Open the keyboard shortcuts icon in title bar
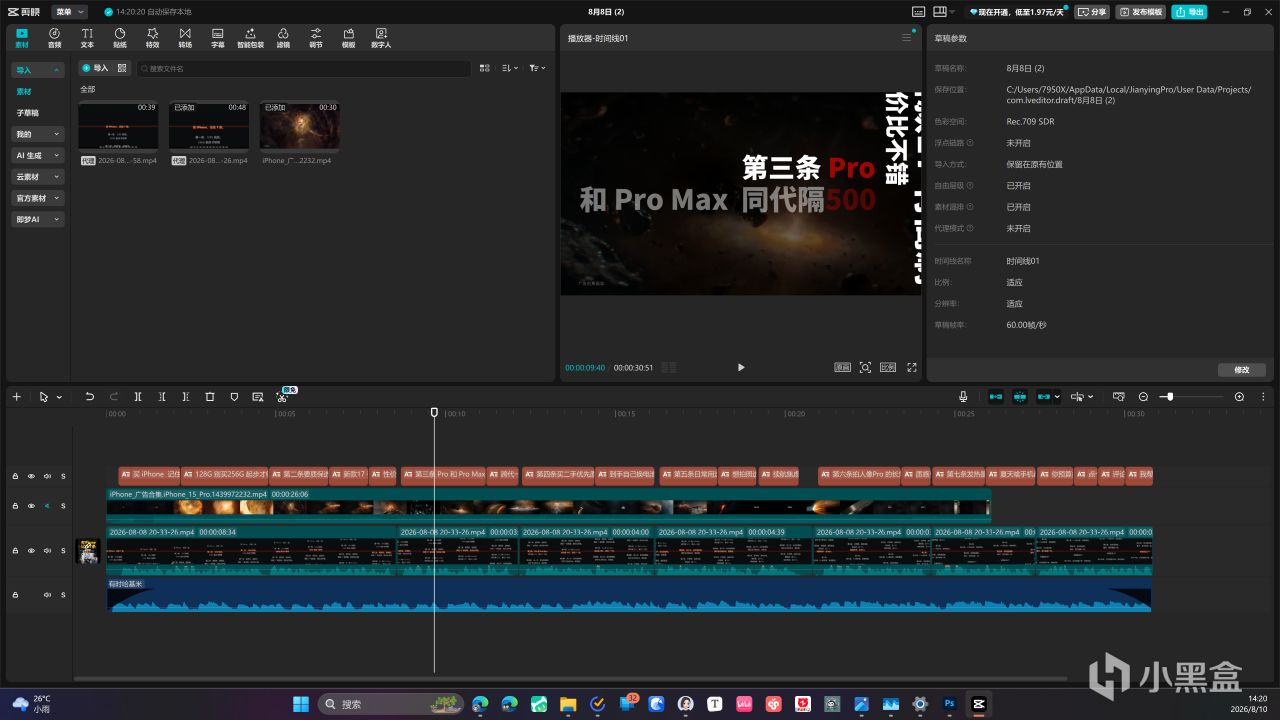The image size is (1280, 720). coord(919,12)
